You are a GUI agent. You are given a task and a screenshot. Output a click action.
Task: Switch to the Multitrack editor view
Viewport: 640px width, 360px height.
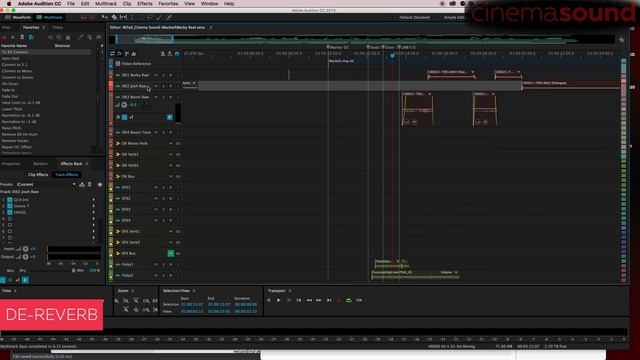[x=49, y=18]
